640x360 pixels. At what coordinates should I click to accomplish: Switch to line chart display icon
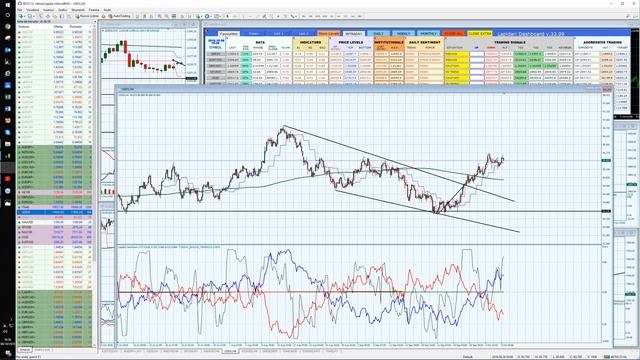pyautogui.click(x=151, y=16)
